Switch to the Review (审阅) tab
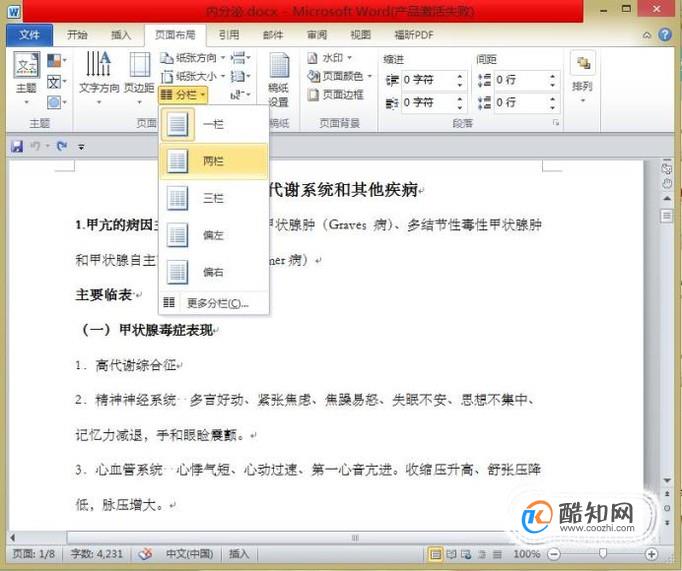Image resolution: width=682 pixels, height=571 pixels. (x=317, y=35)
